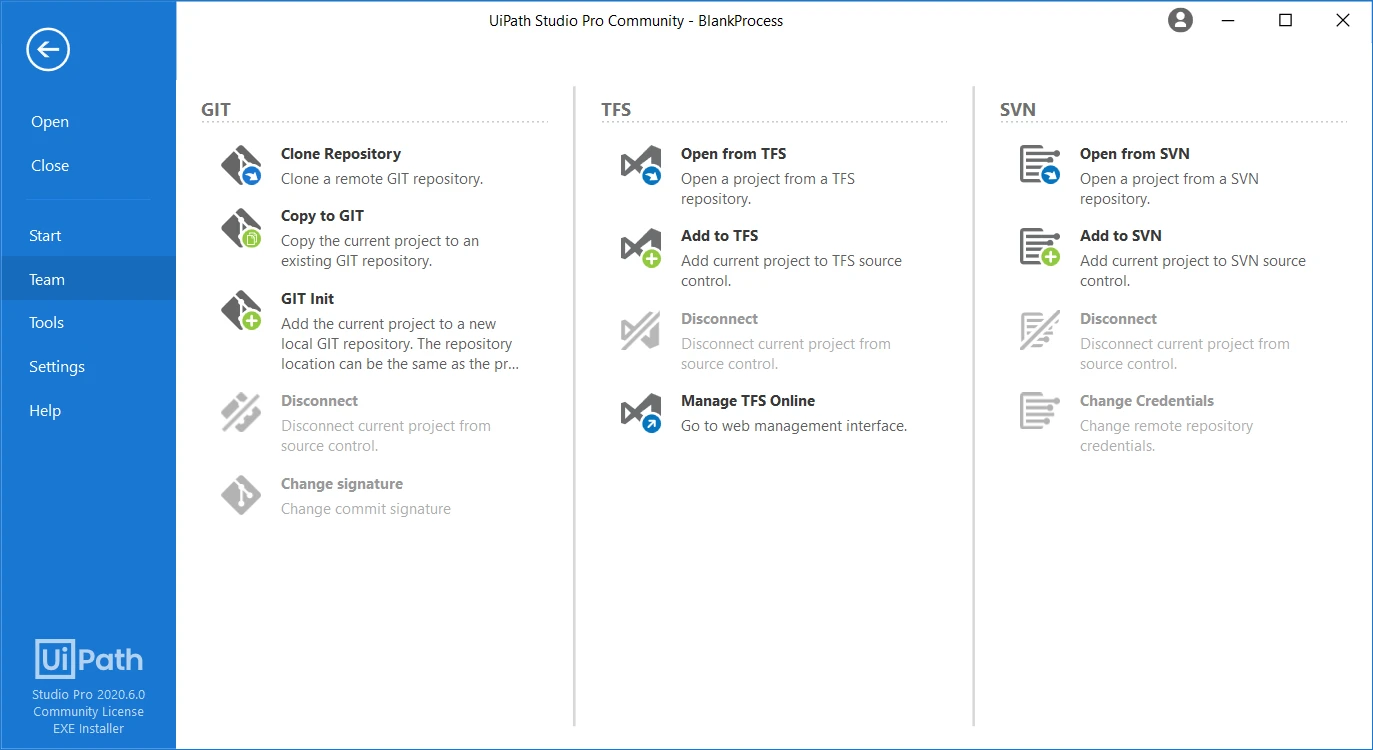Click the Add to TFS icon
Image resolution: width=1373 pixels, height=750 pixels.
click(x=641, y=248)
